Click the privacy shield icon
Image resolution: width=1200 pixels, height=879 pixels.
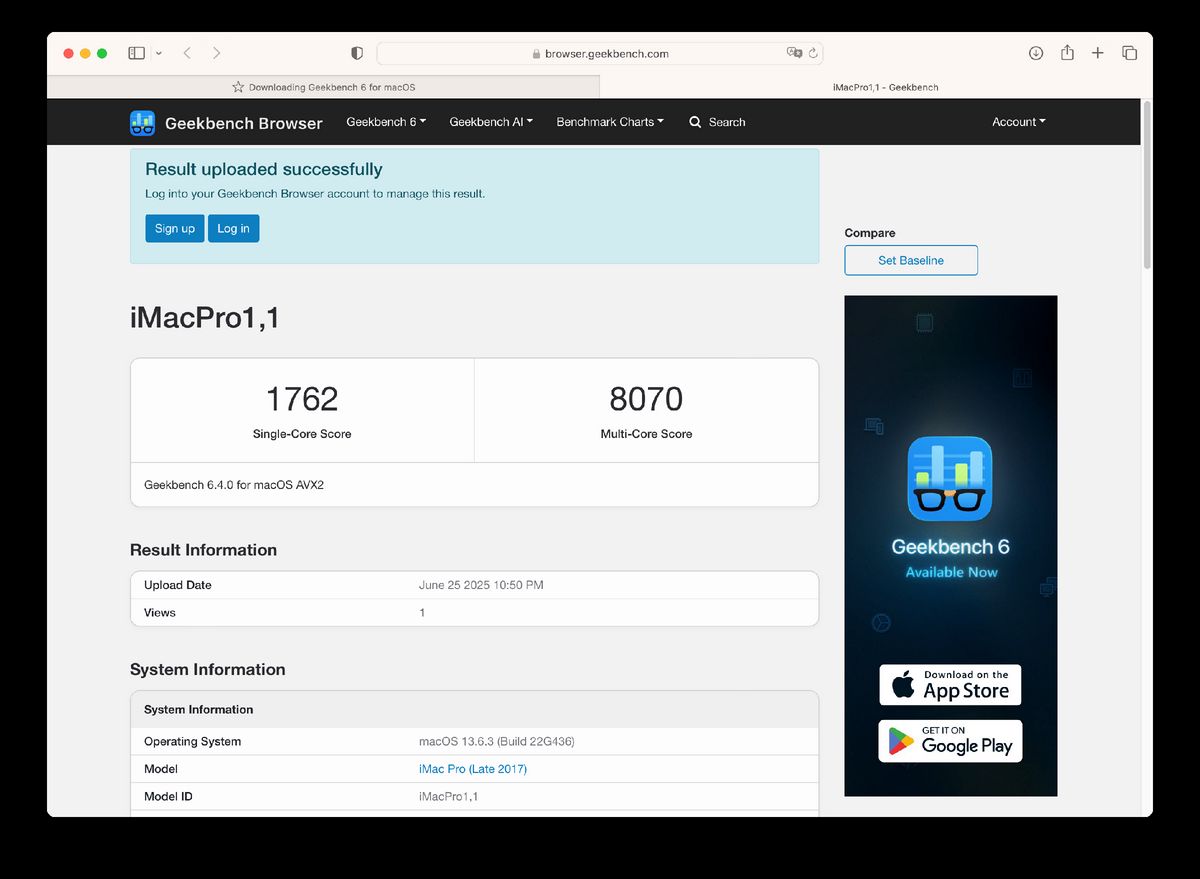tap(357, 53)
